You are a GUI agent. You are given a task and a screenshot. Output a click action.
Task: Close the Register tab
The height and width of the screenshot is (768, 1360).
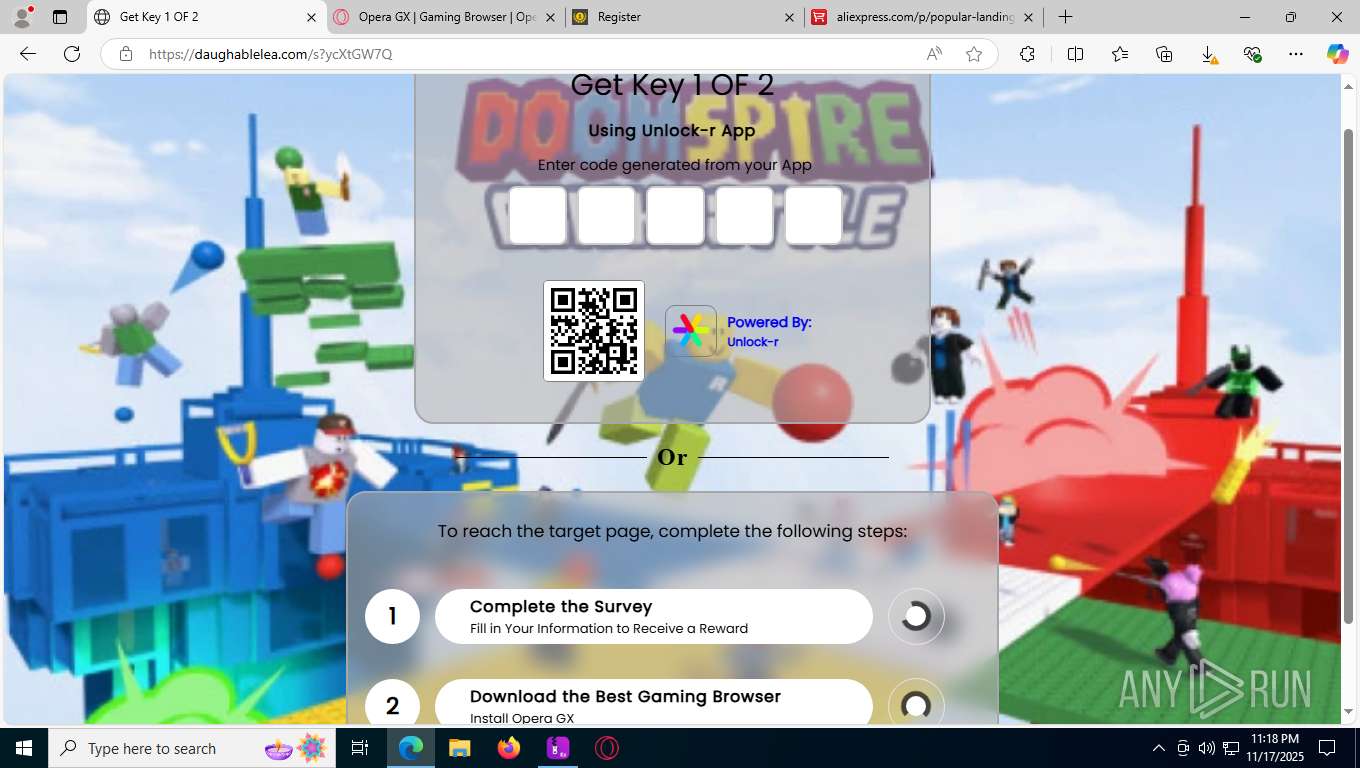pyautogui.click(x=789, y=17)
